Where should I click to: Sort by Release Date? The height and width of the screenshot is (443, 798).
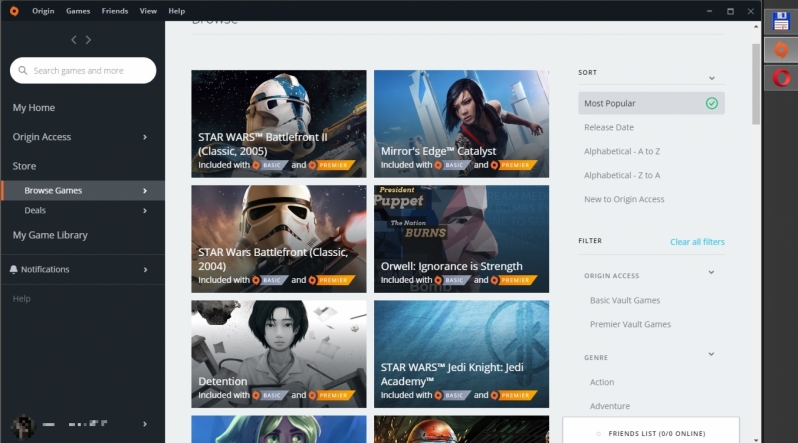[609, 127]
